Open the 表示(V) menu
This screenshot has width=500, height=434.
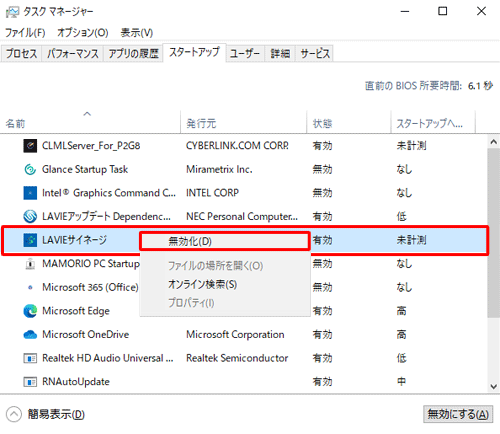(x=137, y=33)
